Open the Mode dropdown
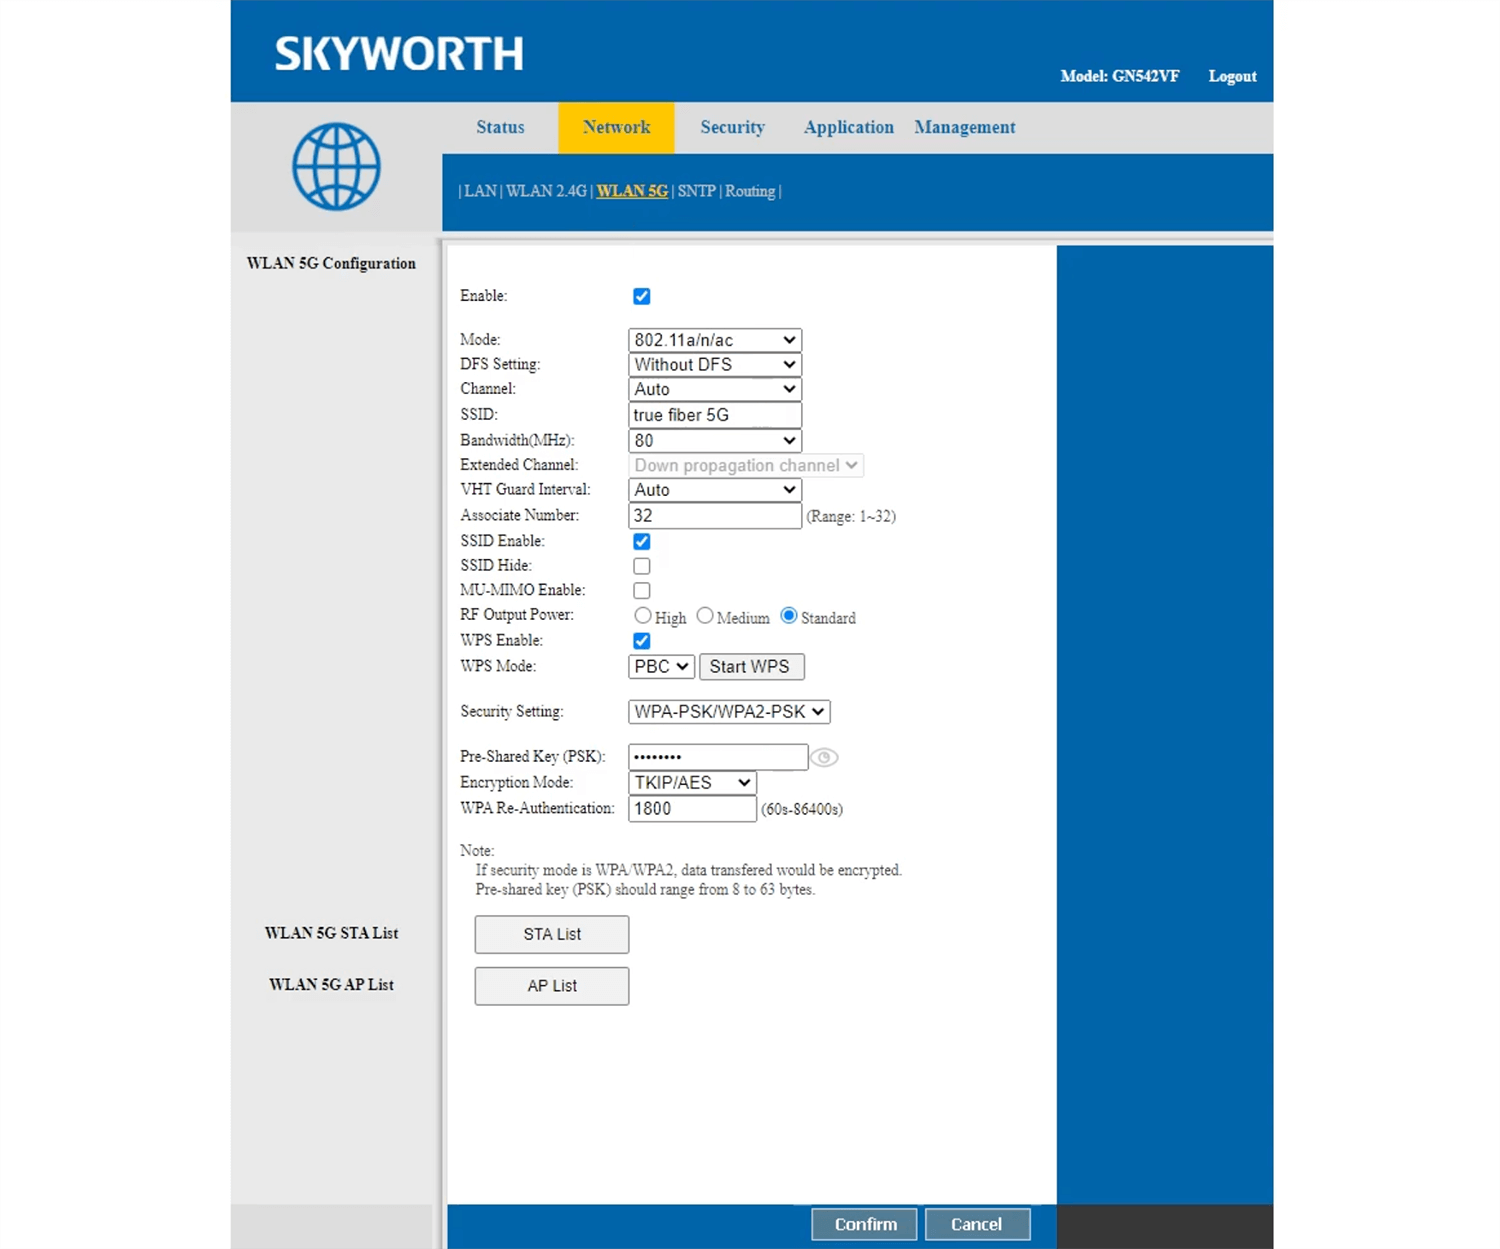Screen dimensions: 1500x1249 [714, 340]
